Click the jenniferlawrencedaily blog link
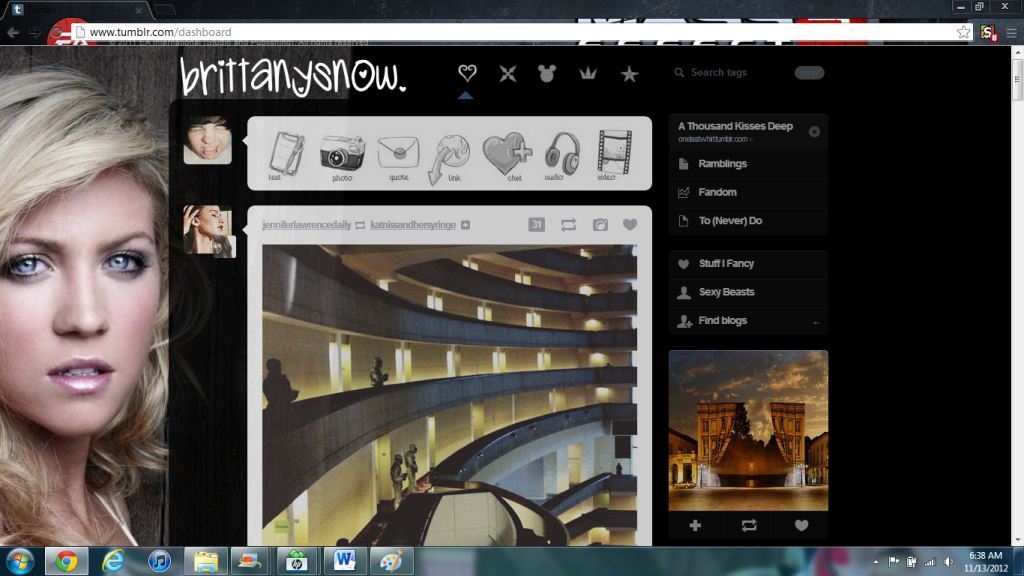Image resolution: width=1024 pixels, height=576 pixels. click(307, 225)
